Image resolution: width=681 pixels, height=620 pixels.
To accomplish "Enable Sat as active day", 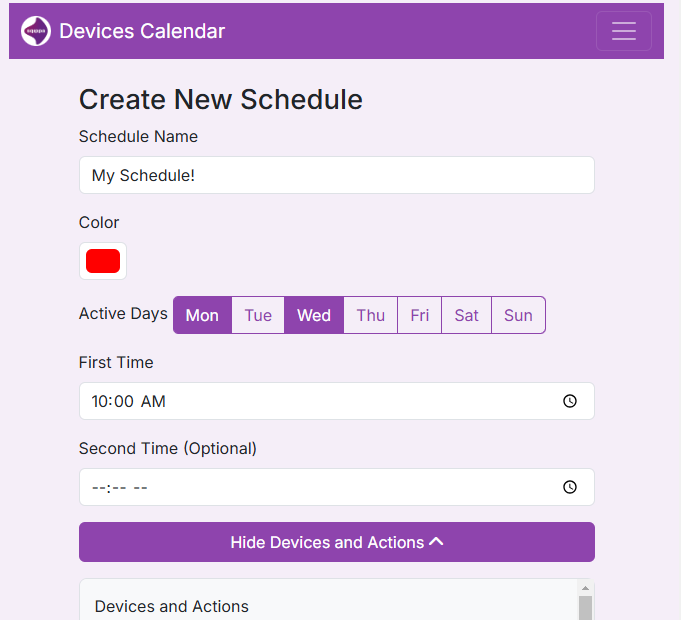I will (x=466, y=315).
